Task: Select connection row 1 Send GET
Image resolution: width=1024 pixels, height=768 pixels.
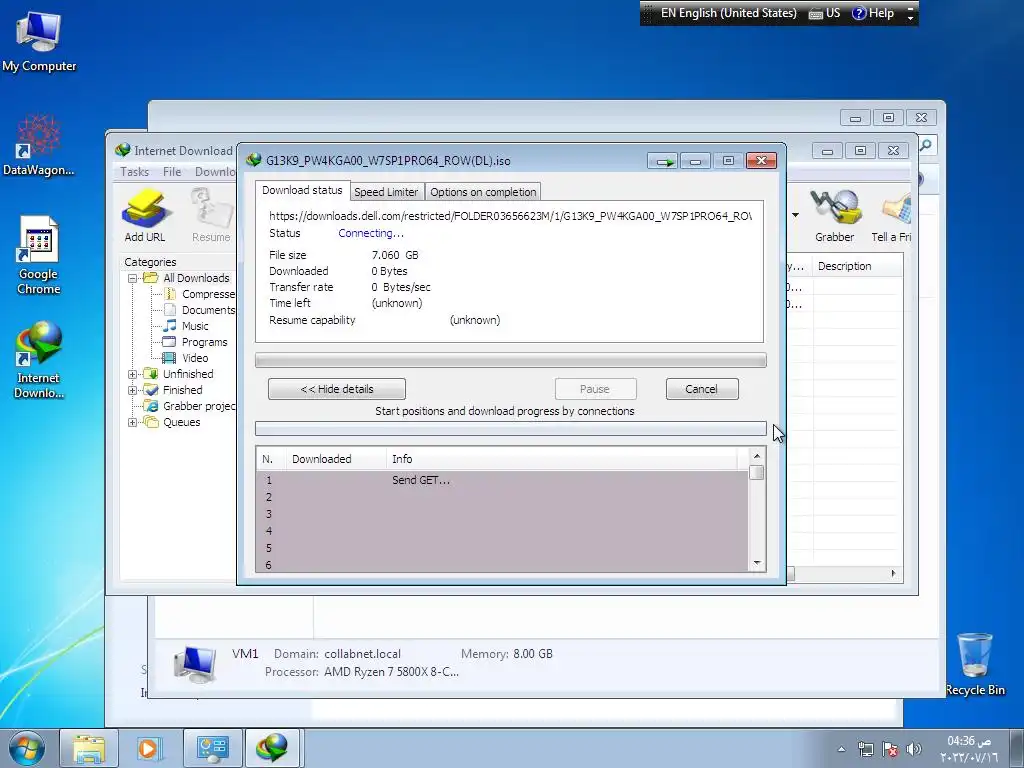Action: point(502,480)
